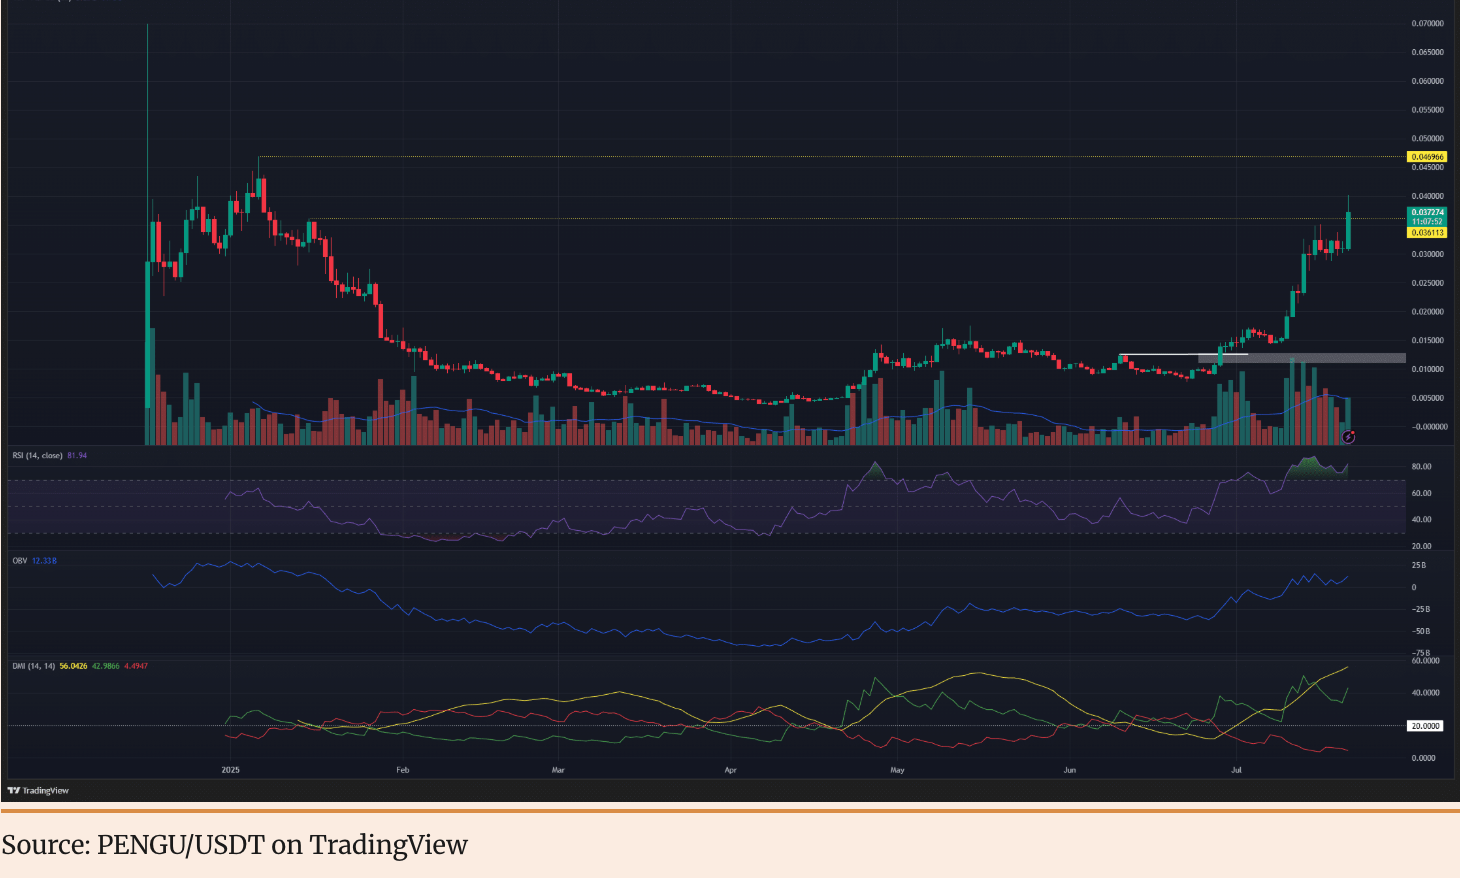Image resolution: width=1460 pixels, height=878 pixels.
Task: Click the May label on time axis
Action: [x=897, y=770]
